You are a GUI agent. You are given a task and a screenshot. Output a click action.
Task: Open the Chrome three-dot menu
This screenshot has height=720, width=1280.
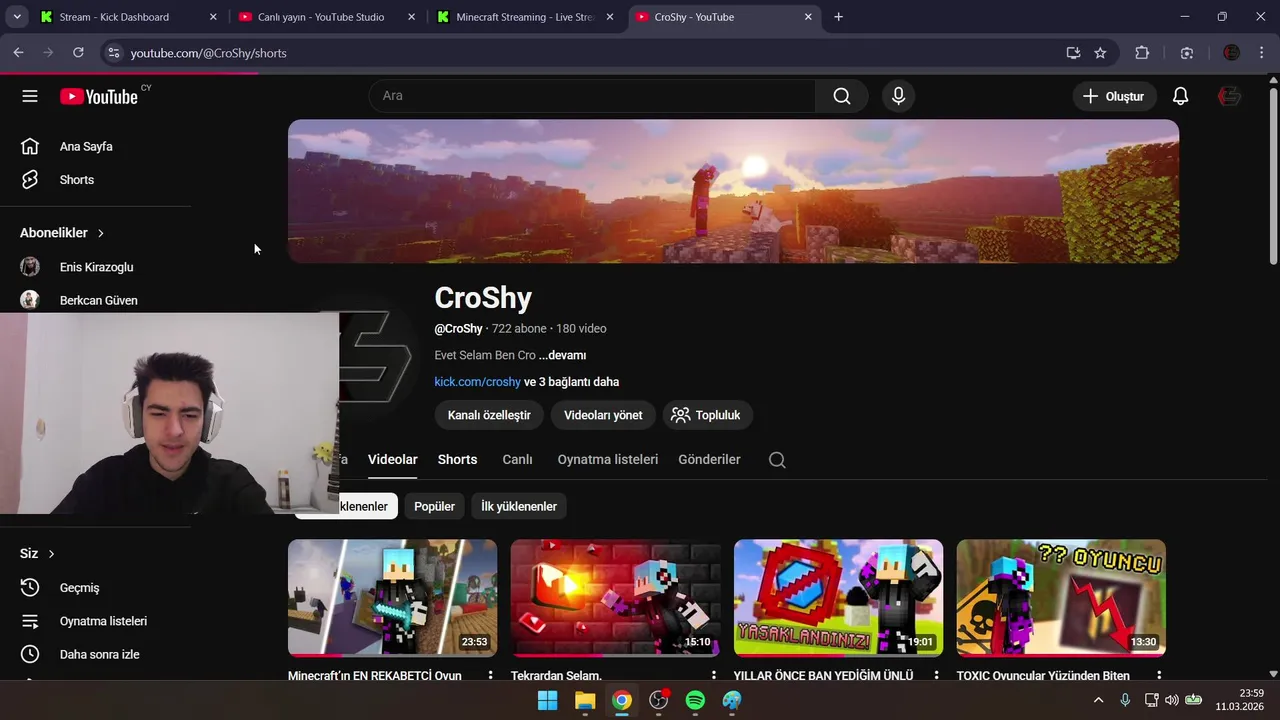point(1261,53)
